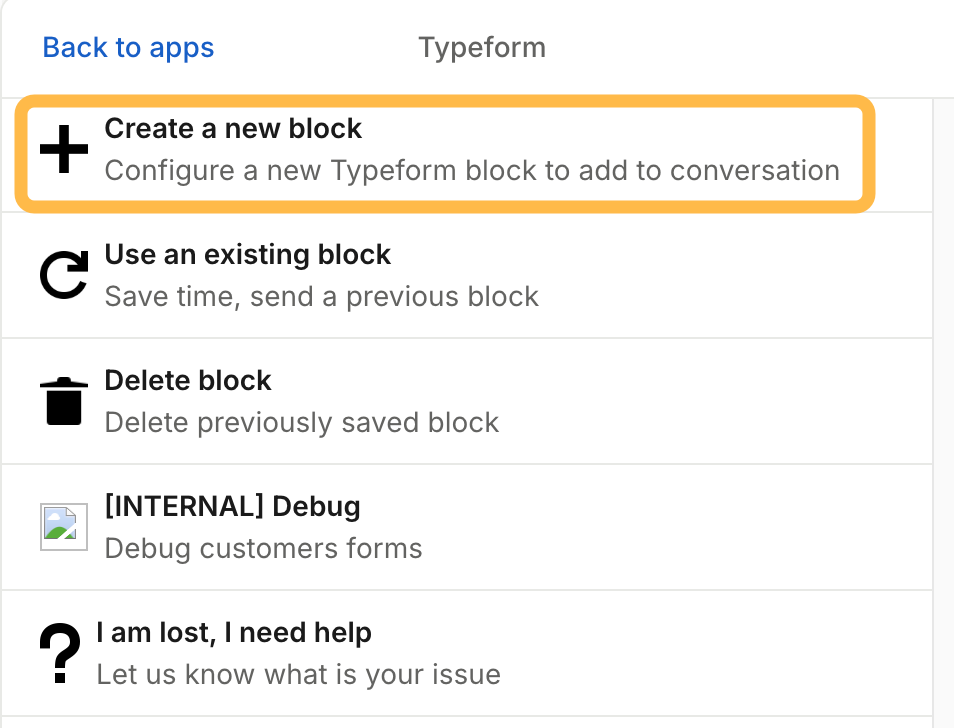
Task: Click 'Save time, send a previous block' text
Action: 321,296
